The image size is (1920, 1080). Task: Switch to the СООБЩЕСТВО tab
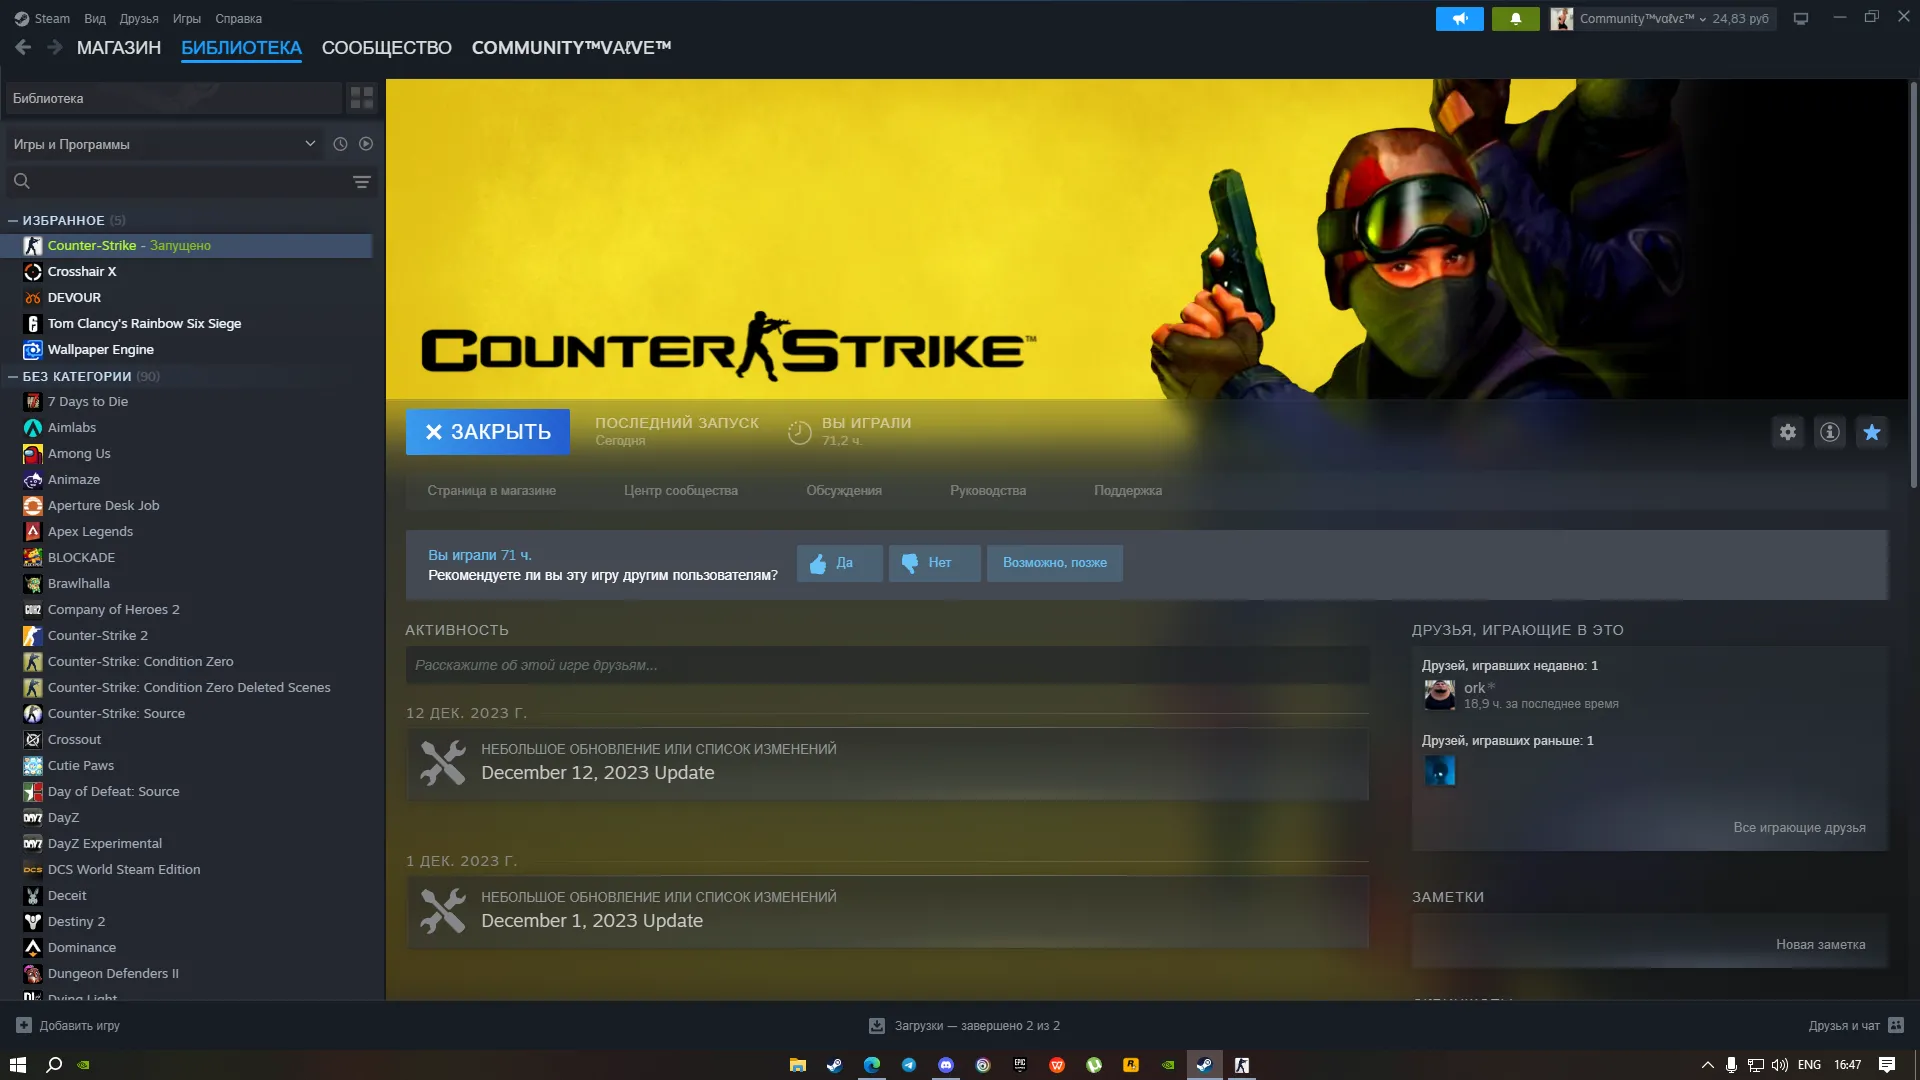(386, 48)
